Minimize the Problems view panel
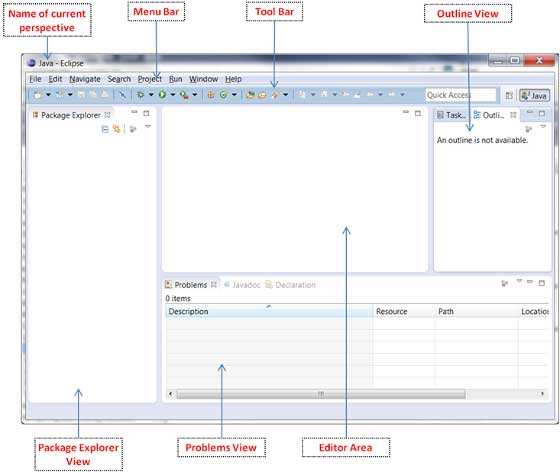The image size is (560, 472). [x=530, y=282]
